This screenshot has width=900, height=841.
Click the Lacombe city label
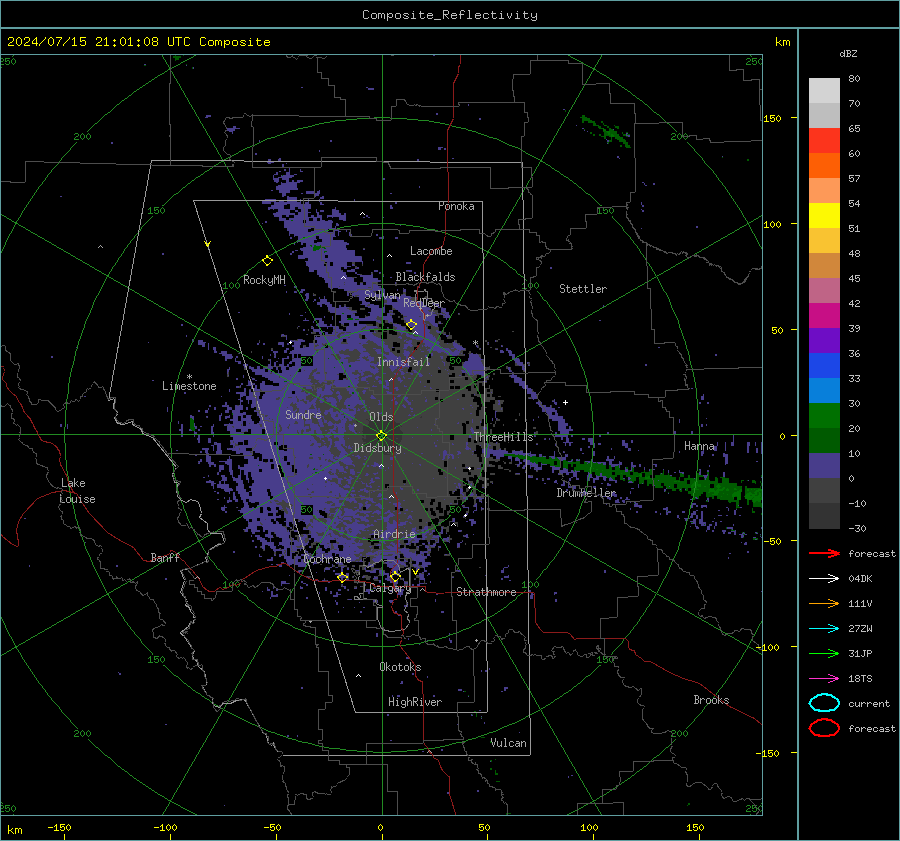[431, 251]
